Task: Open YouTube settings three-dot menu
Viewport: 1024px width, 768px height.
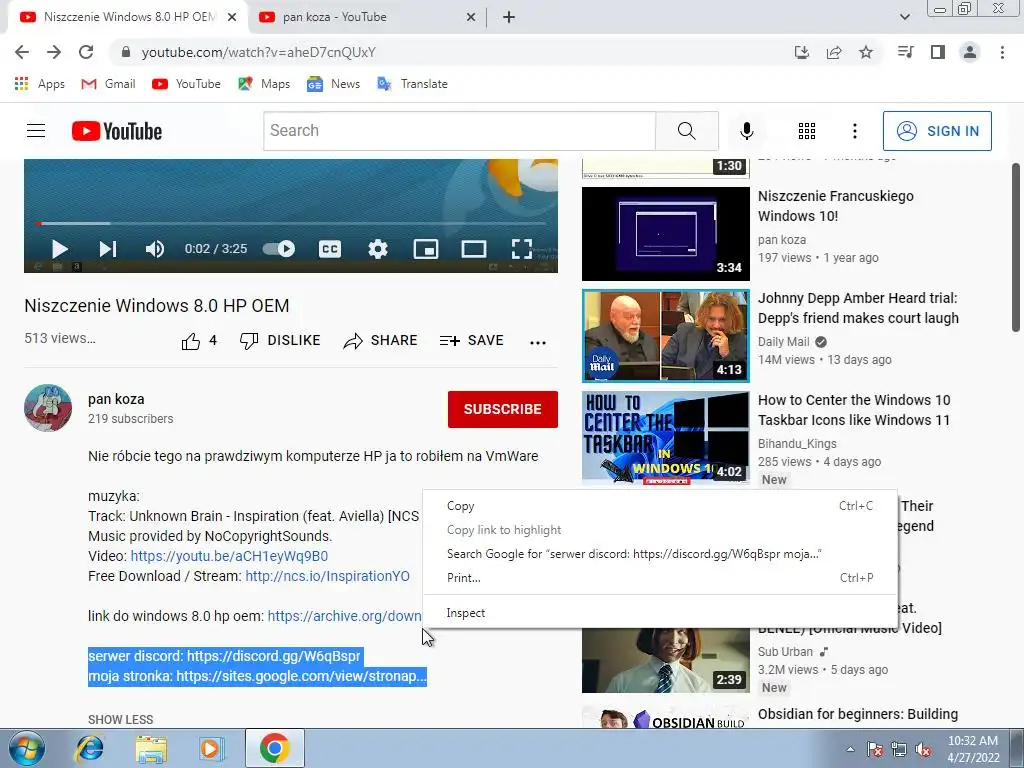Action: [854, 131]
